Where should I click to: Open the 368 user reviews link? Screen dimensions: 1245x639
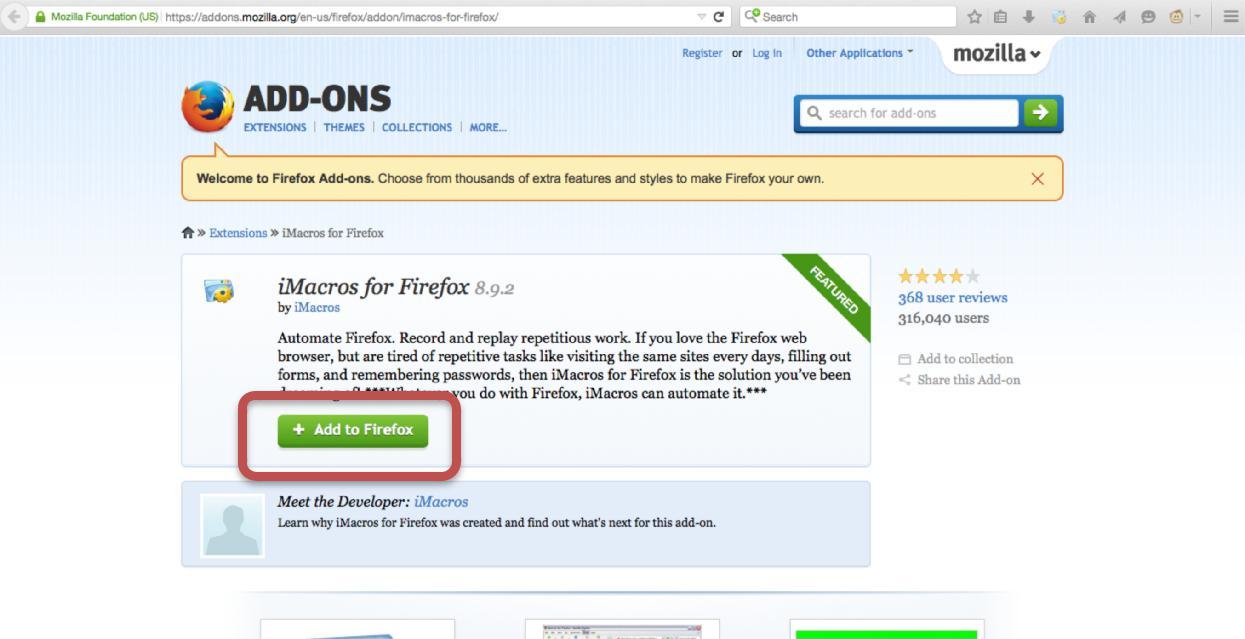[x=953, y=297]
